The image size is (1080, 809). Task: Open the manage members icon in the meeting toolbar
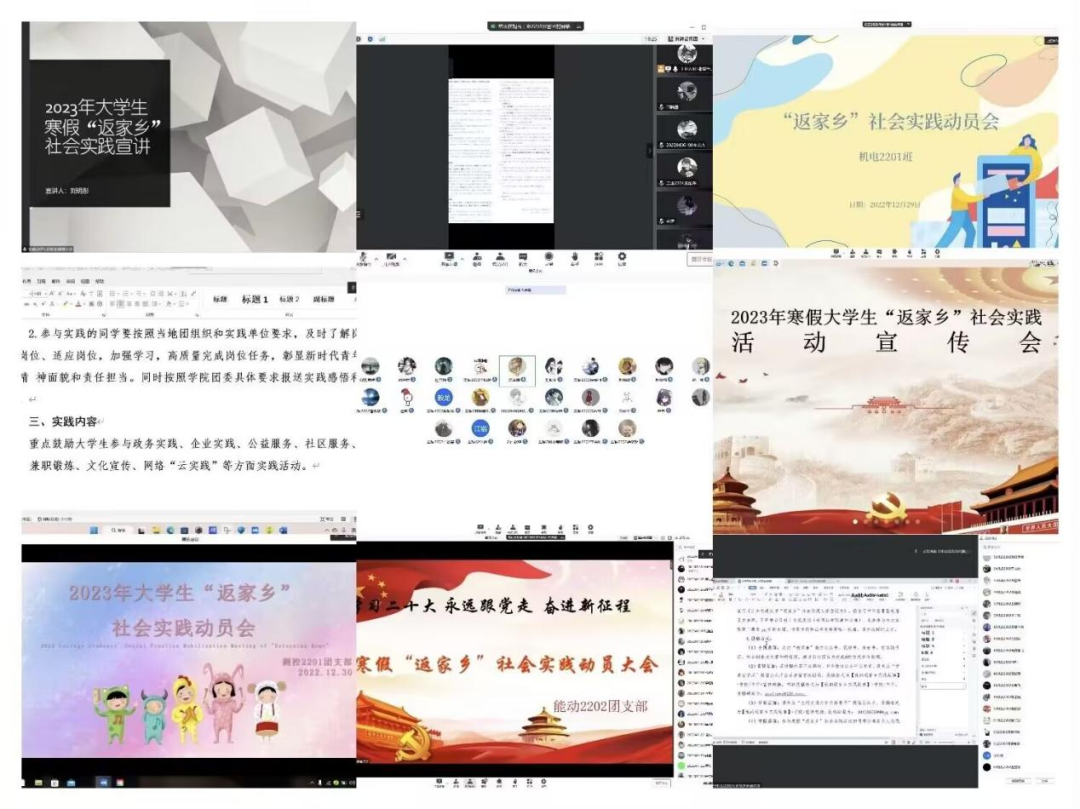500,257
